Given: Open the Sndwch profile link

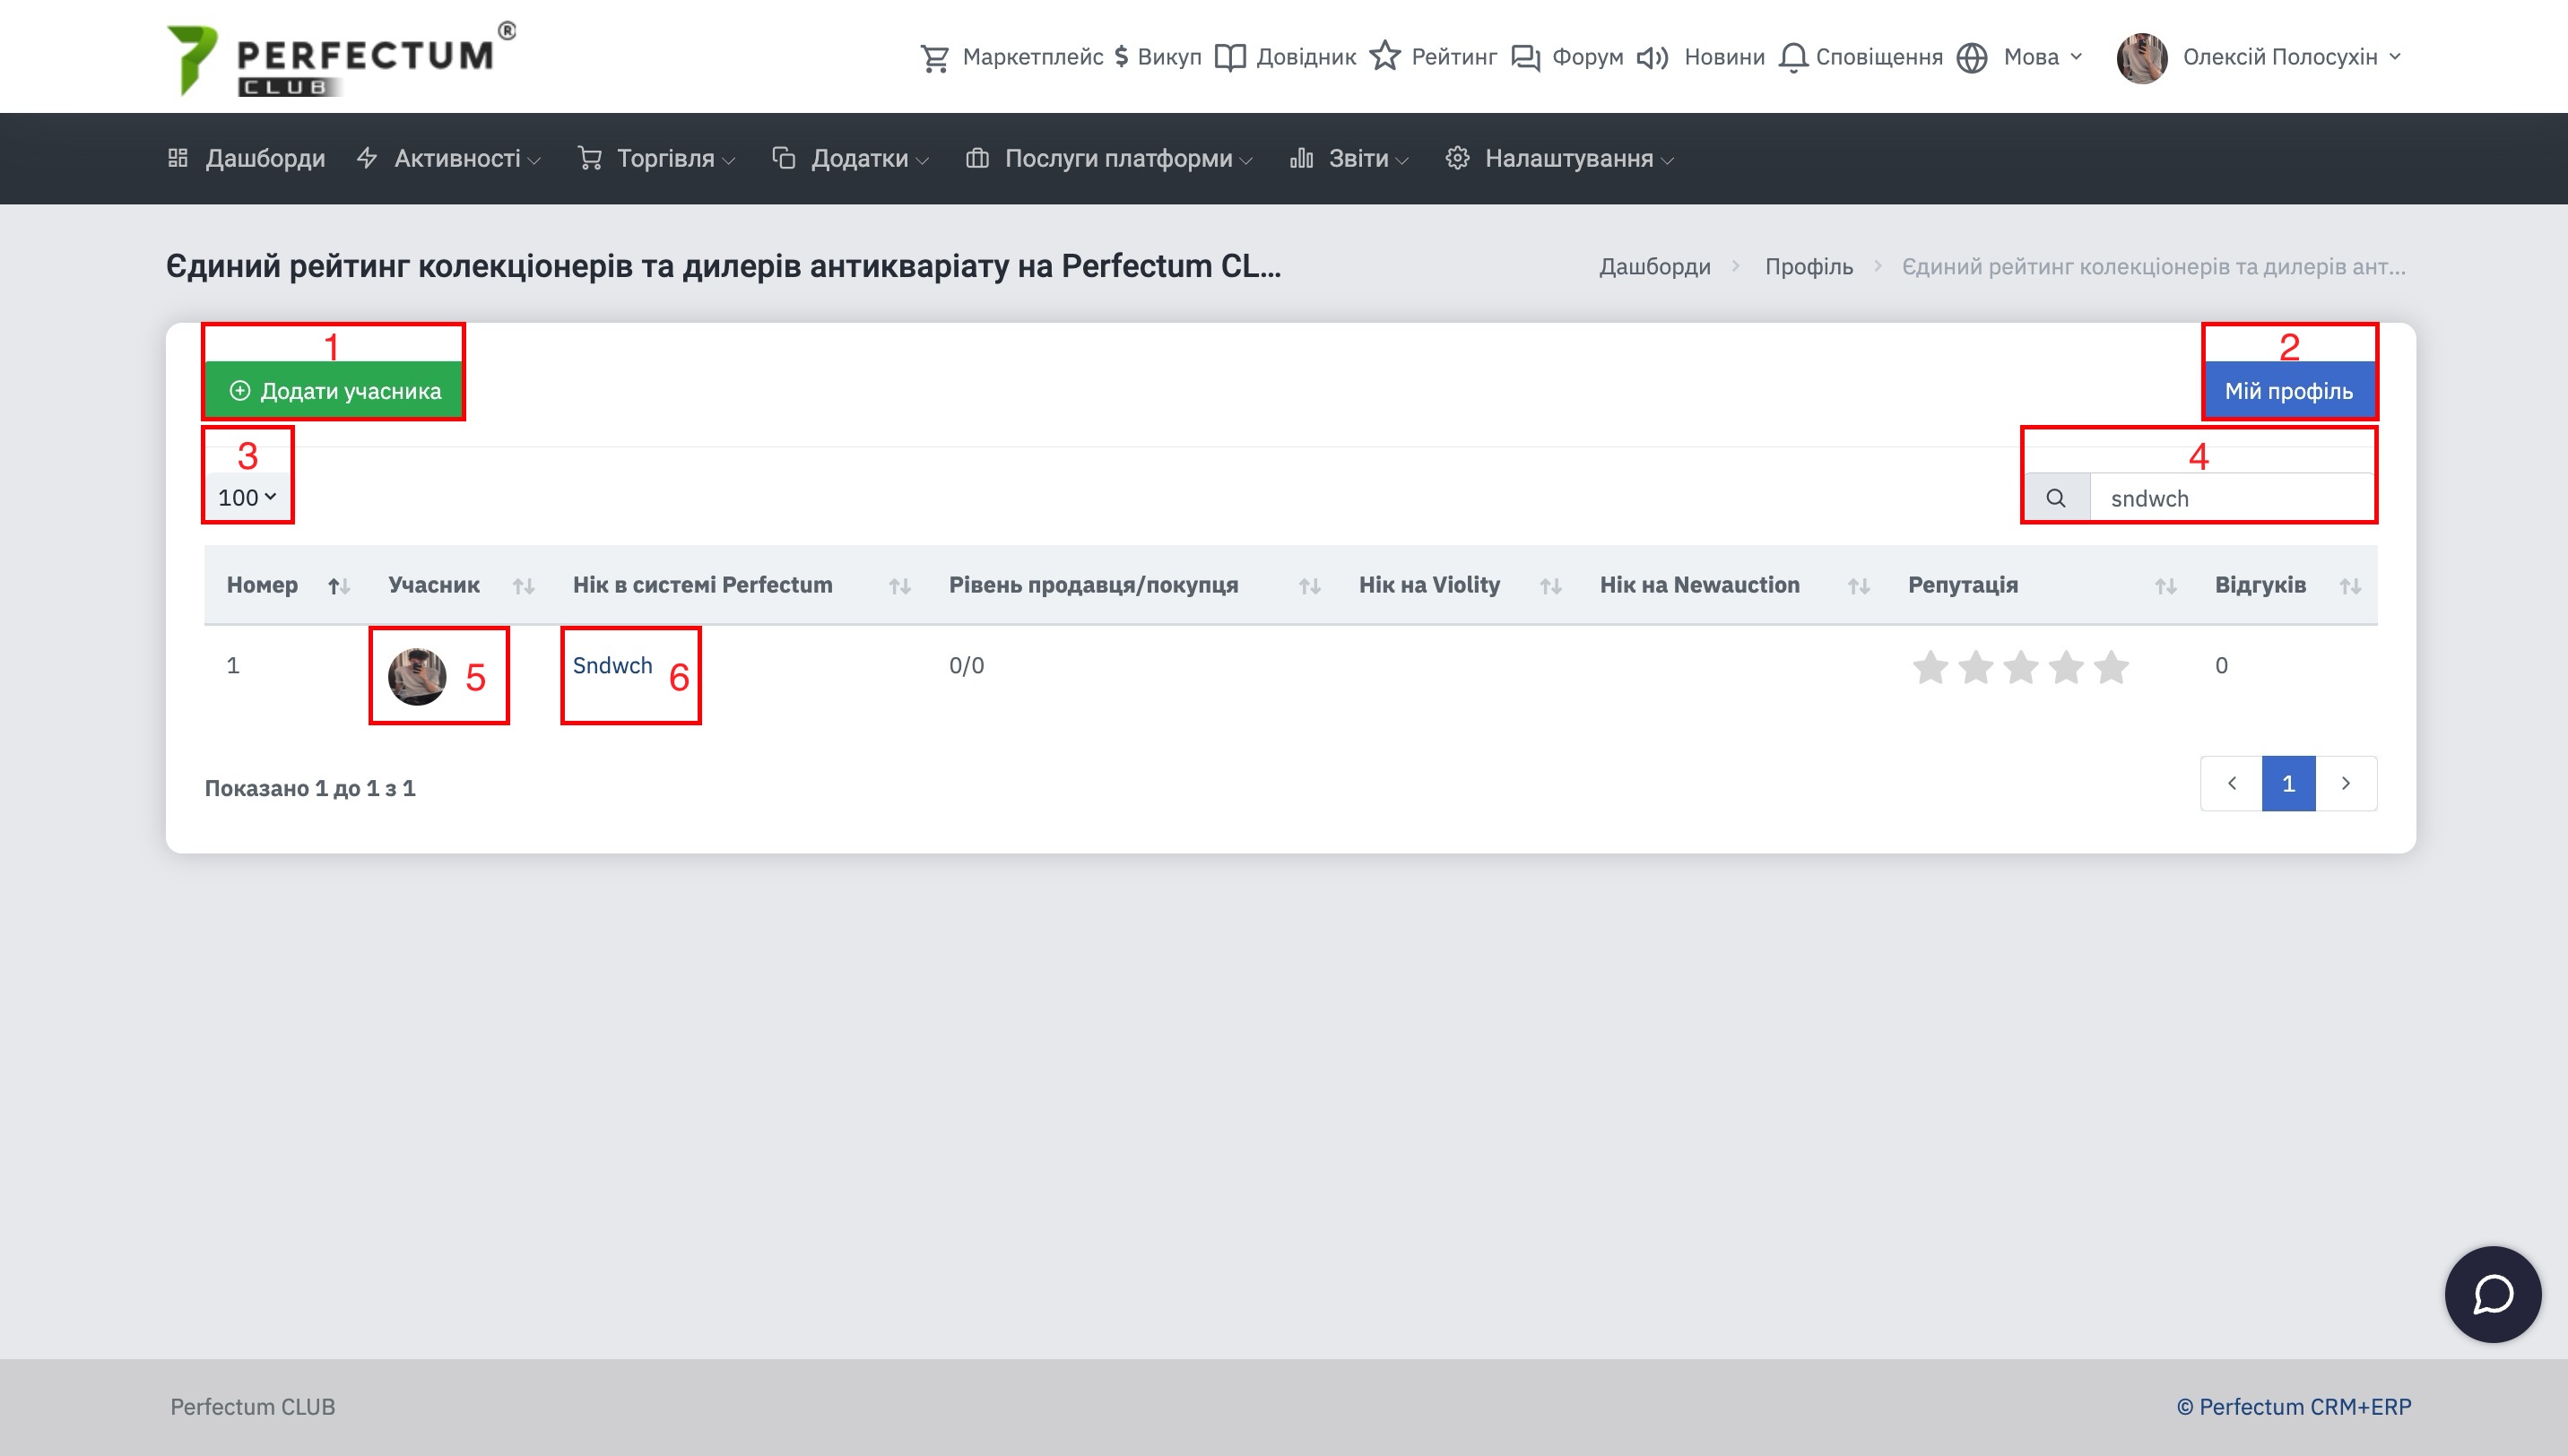Looking at the screenshot, I should (x=612, y=665).
